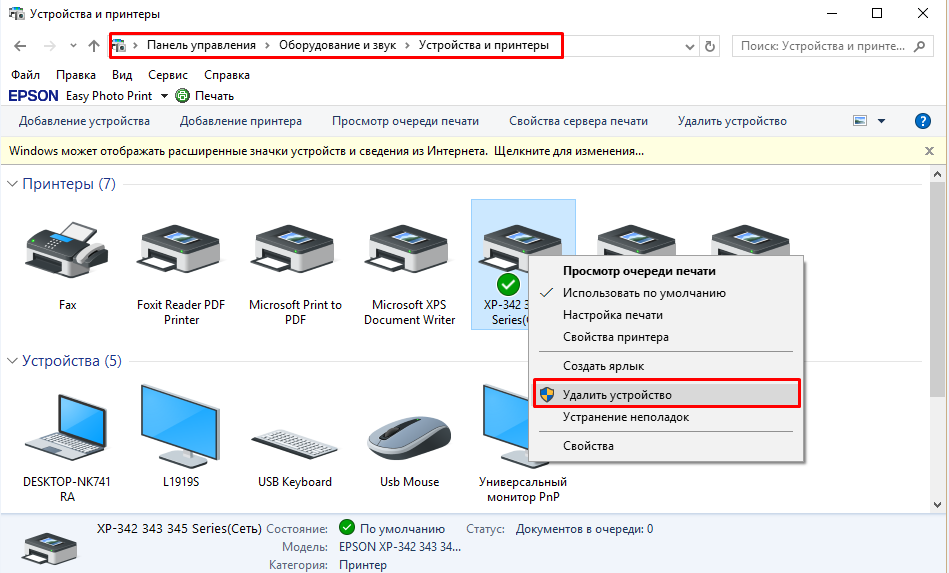This screenshot has height=573, width=949.
Task: Open the Вид menu
Action: [122, 75]
